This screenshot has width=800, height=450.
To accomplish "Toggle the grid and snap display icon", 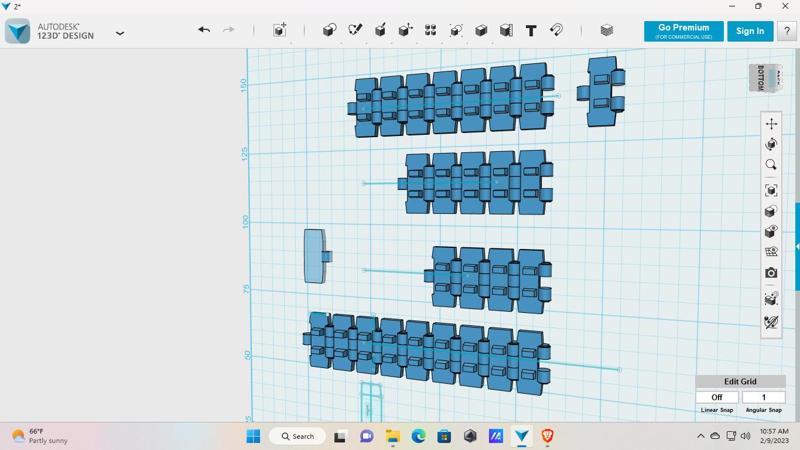I will pyautogui.click(x=771, y=252).
